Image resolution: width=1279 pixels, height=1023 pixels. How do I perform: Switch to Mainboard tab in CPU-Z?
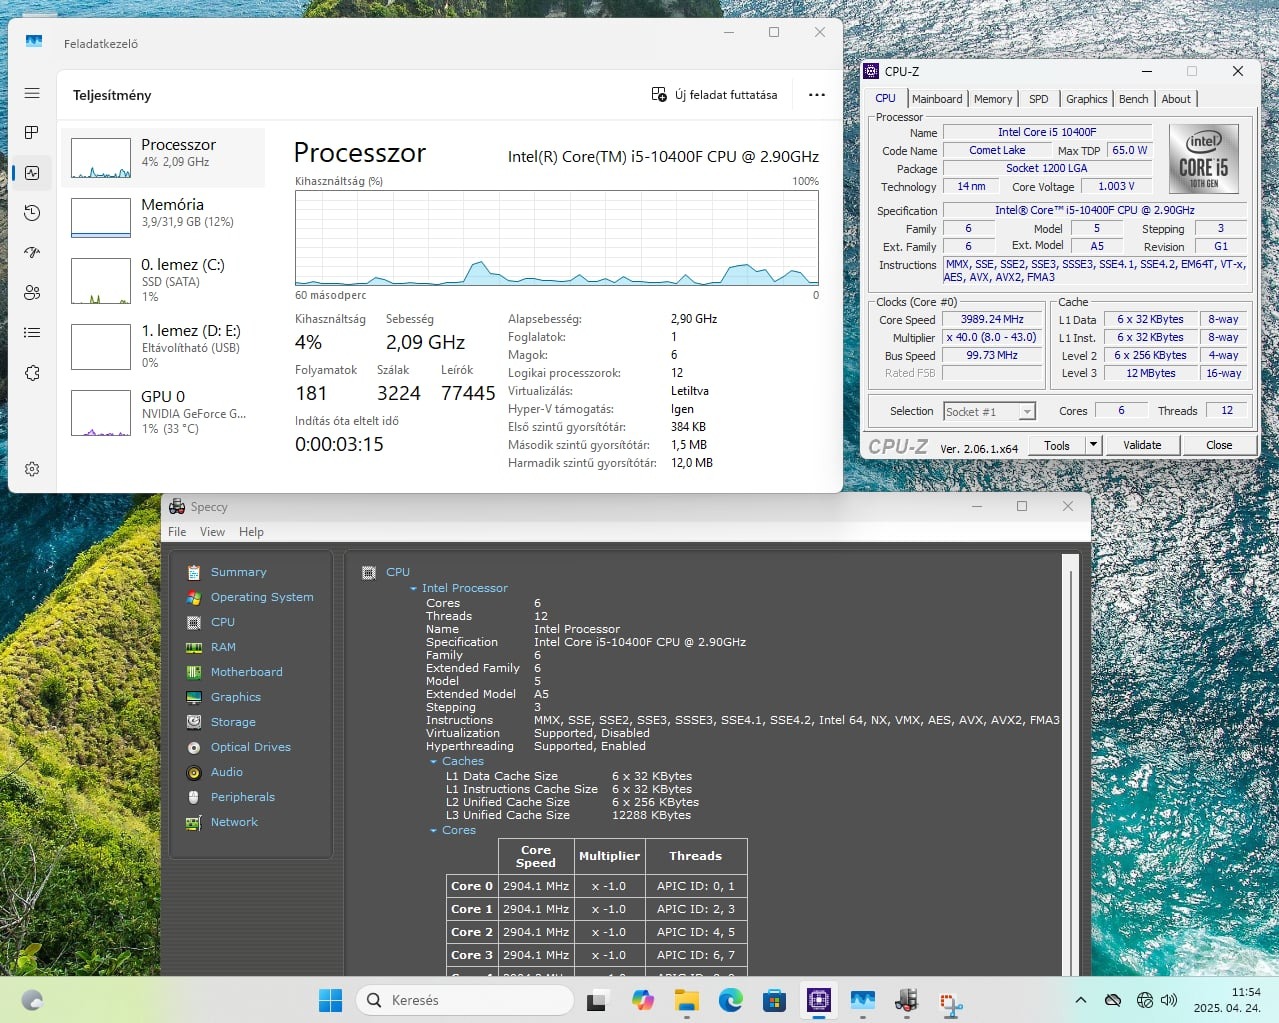937,99
